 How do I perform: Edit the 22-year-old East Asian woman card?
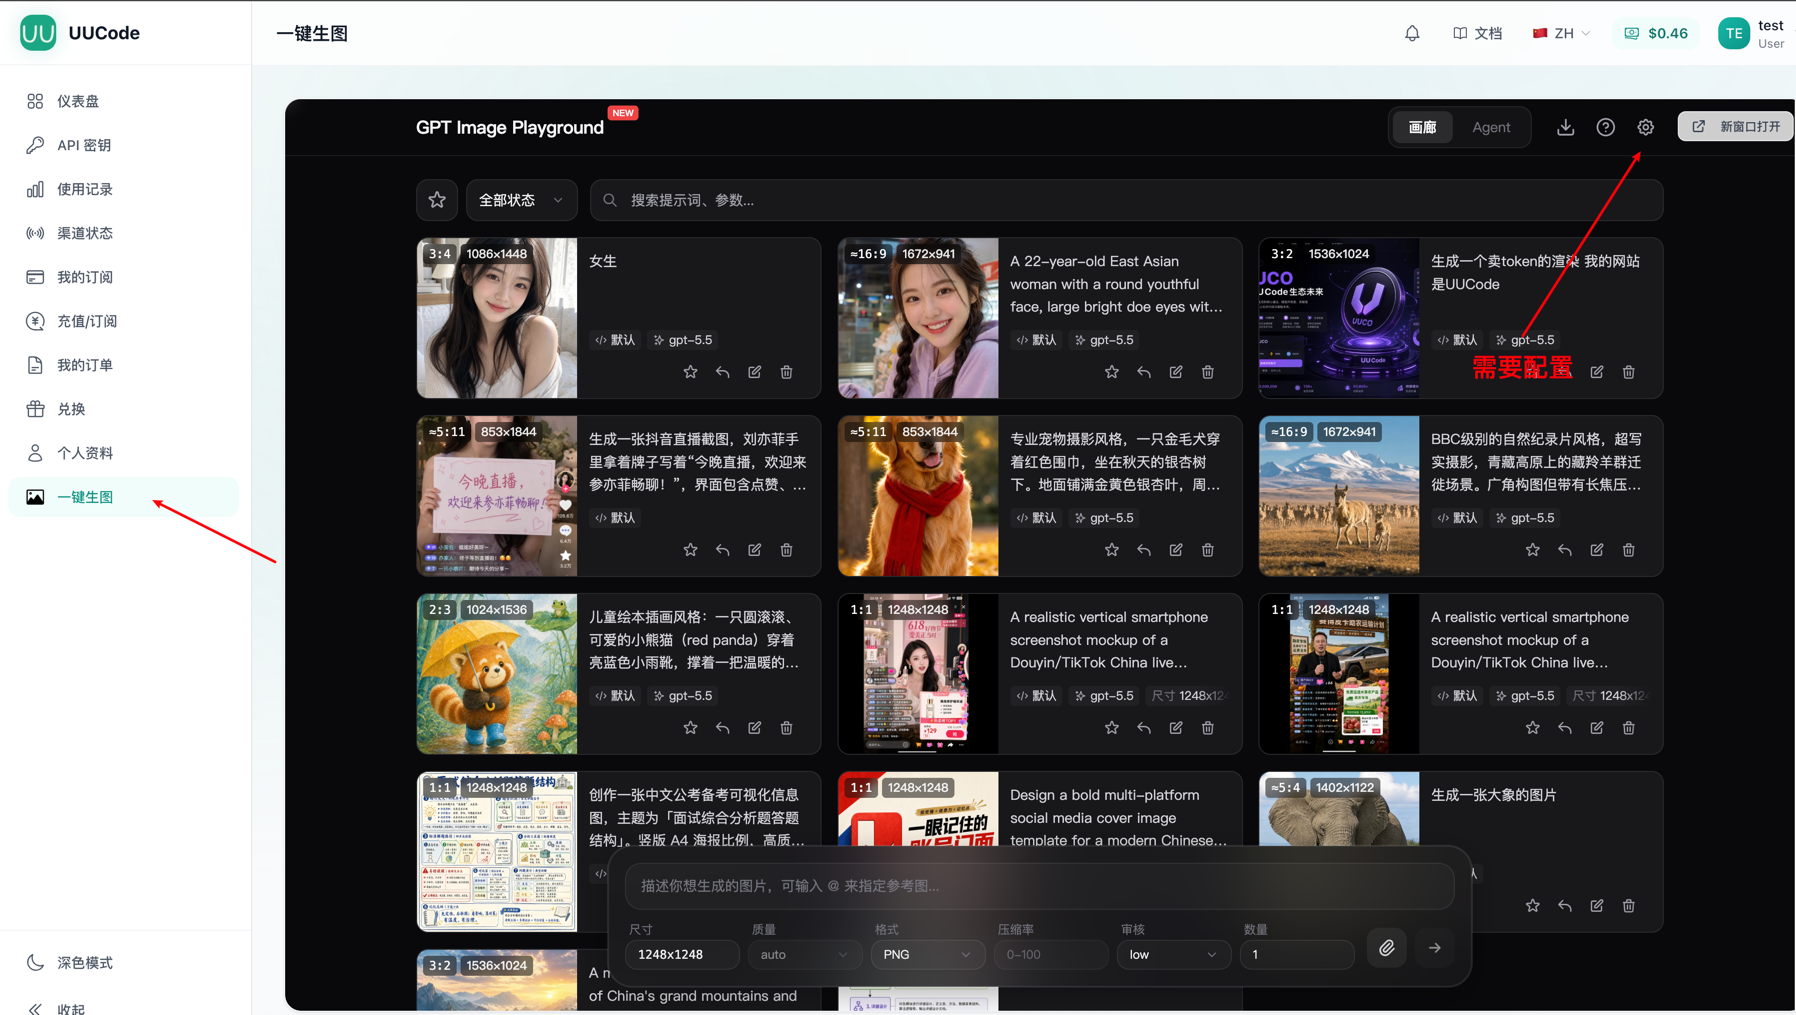[1176, 372]
